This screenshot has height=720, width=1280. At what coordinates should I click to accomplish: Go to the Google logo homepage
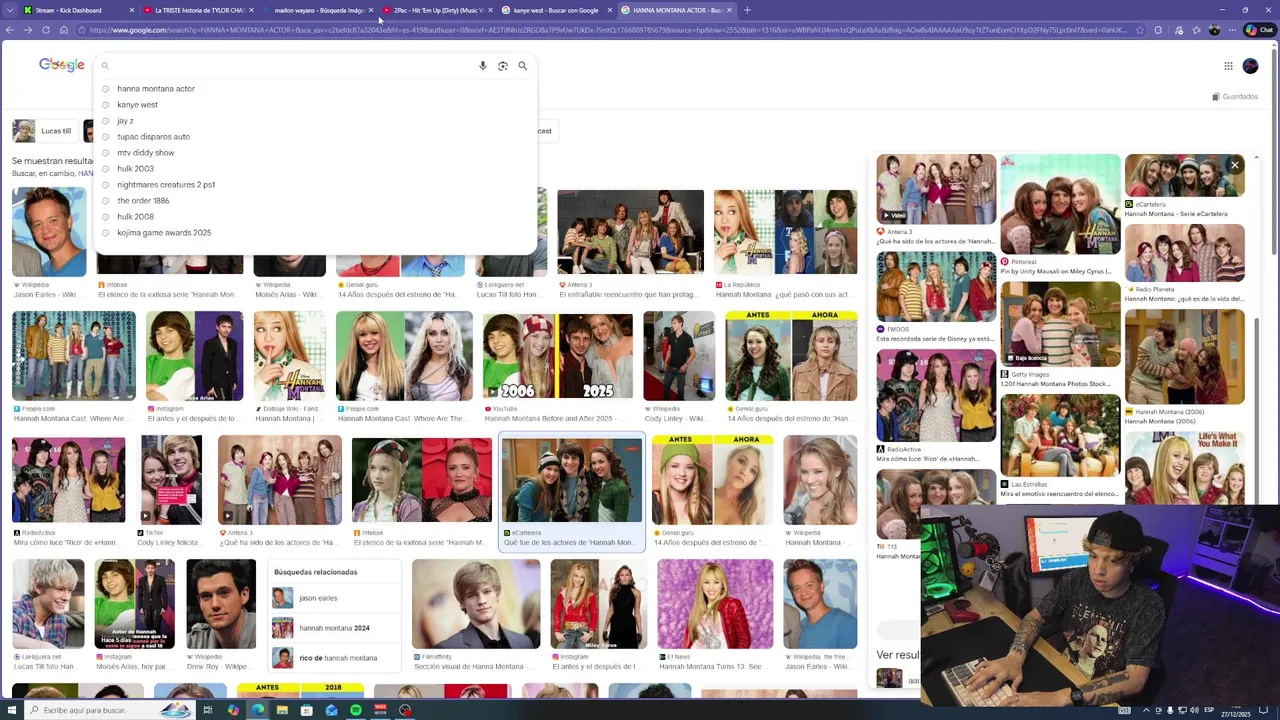61,65
